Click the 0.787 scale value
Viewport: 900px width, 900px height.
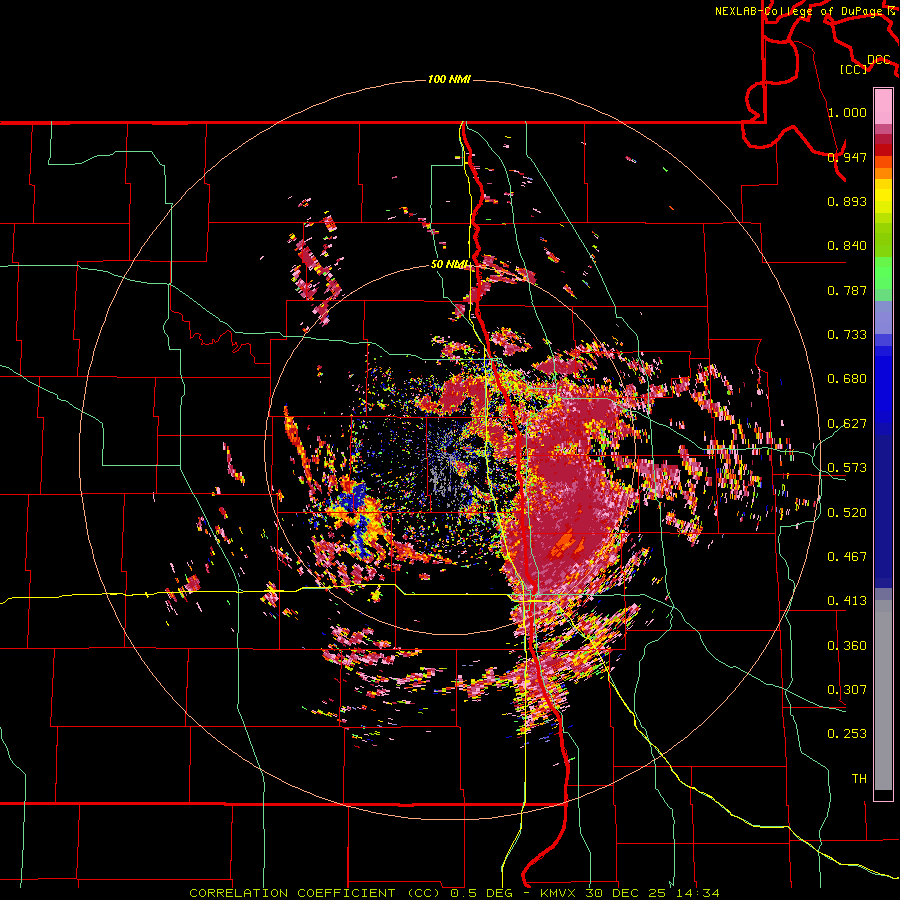click(847, 290)
